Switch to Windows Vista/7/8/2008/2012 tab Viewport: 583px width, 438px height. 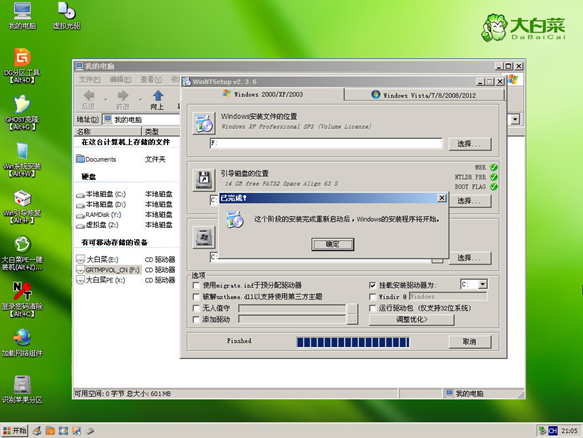tap(424, 95)
